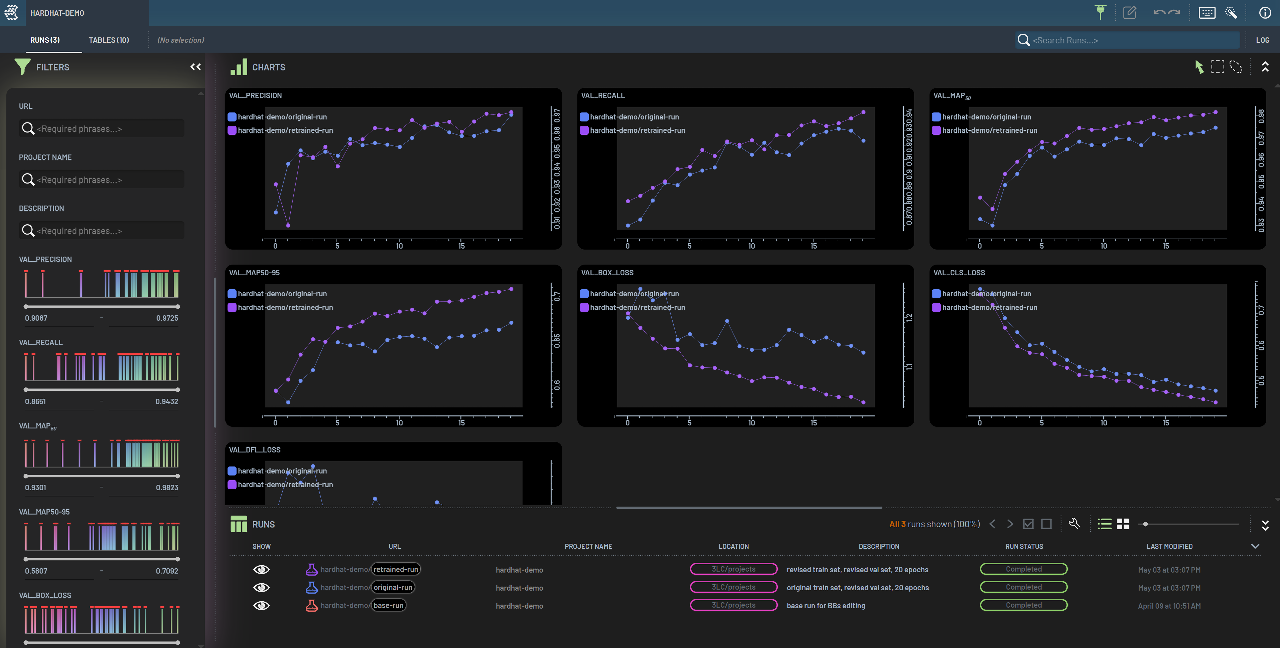The height and width of the screenshot is (648, 1280).
Task: Open the keyboard shortcuts icon
Action: [x=1207, y=13]
